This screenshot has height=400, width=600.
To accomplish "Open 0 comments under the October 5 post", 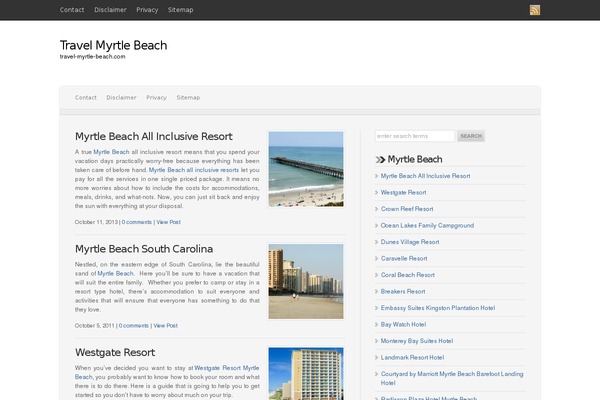I will [134, 326].
